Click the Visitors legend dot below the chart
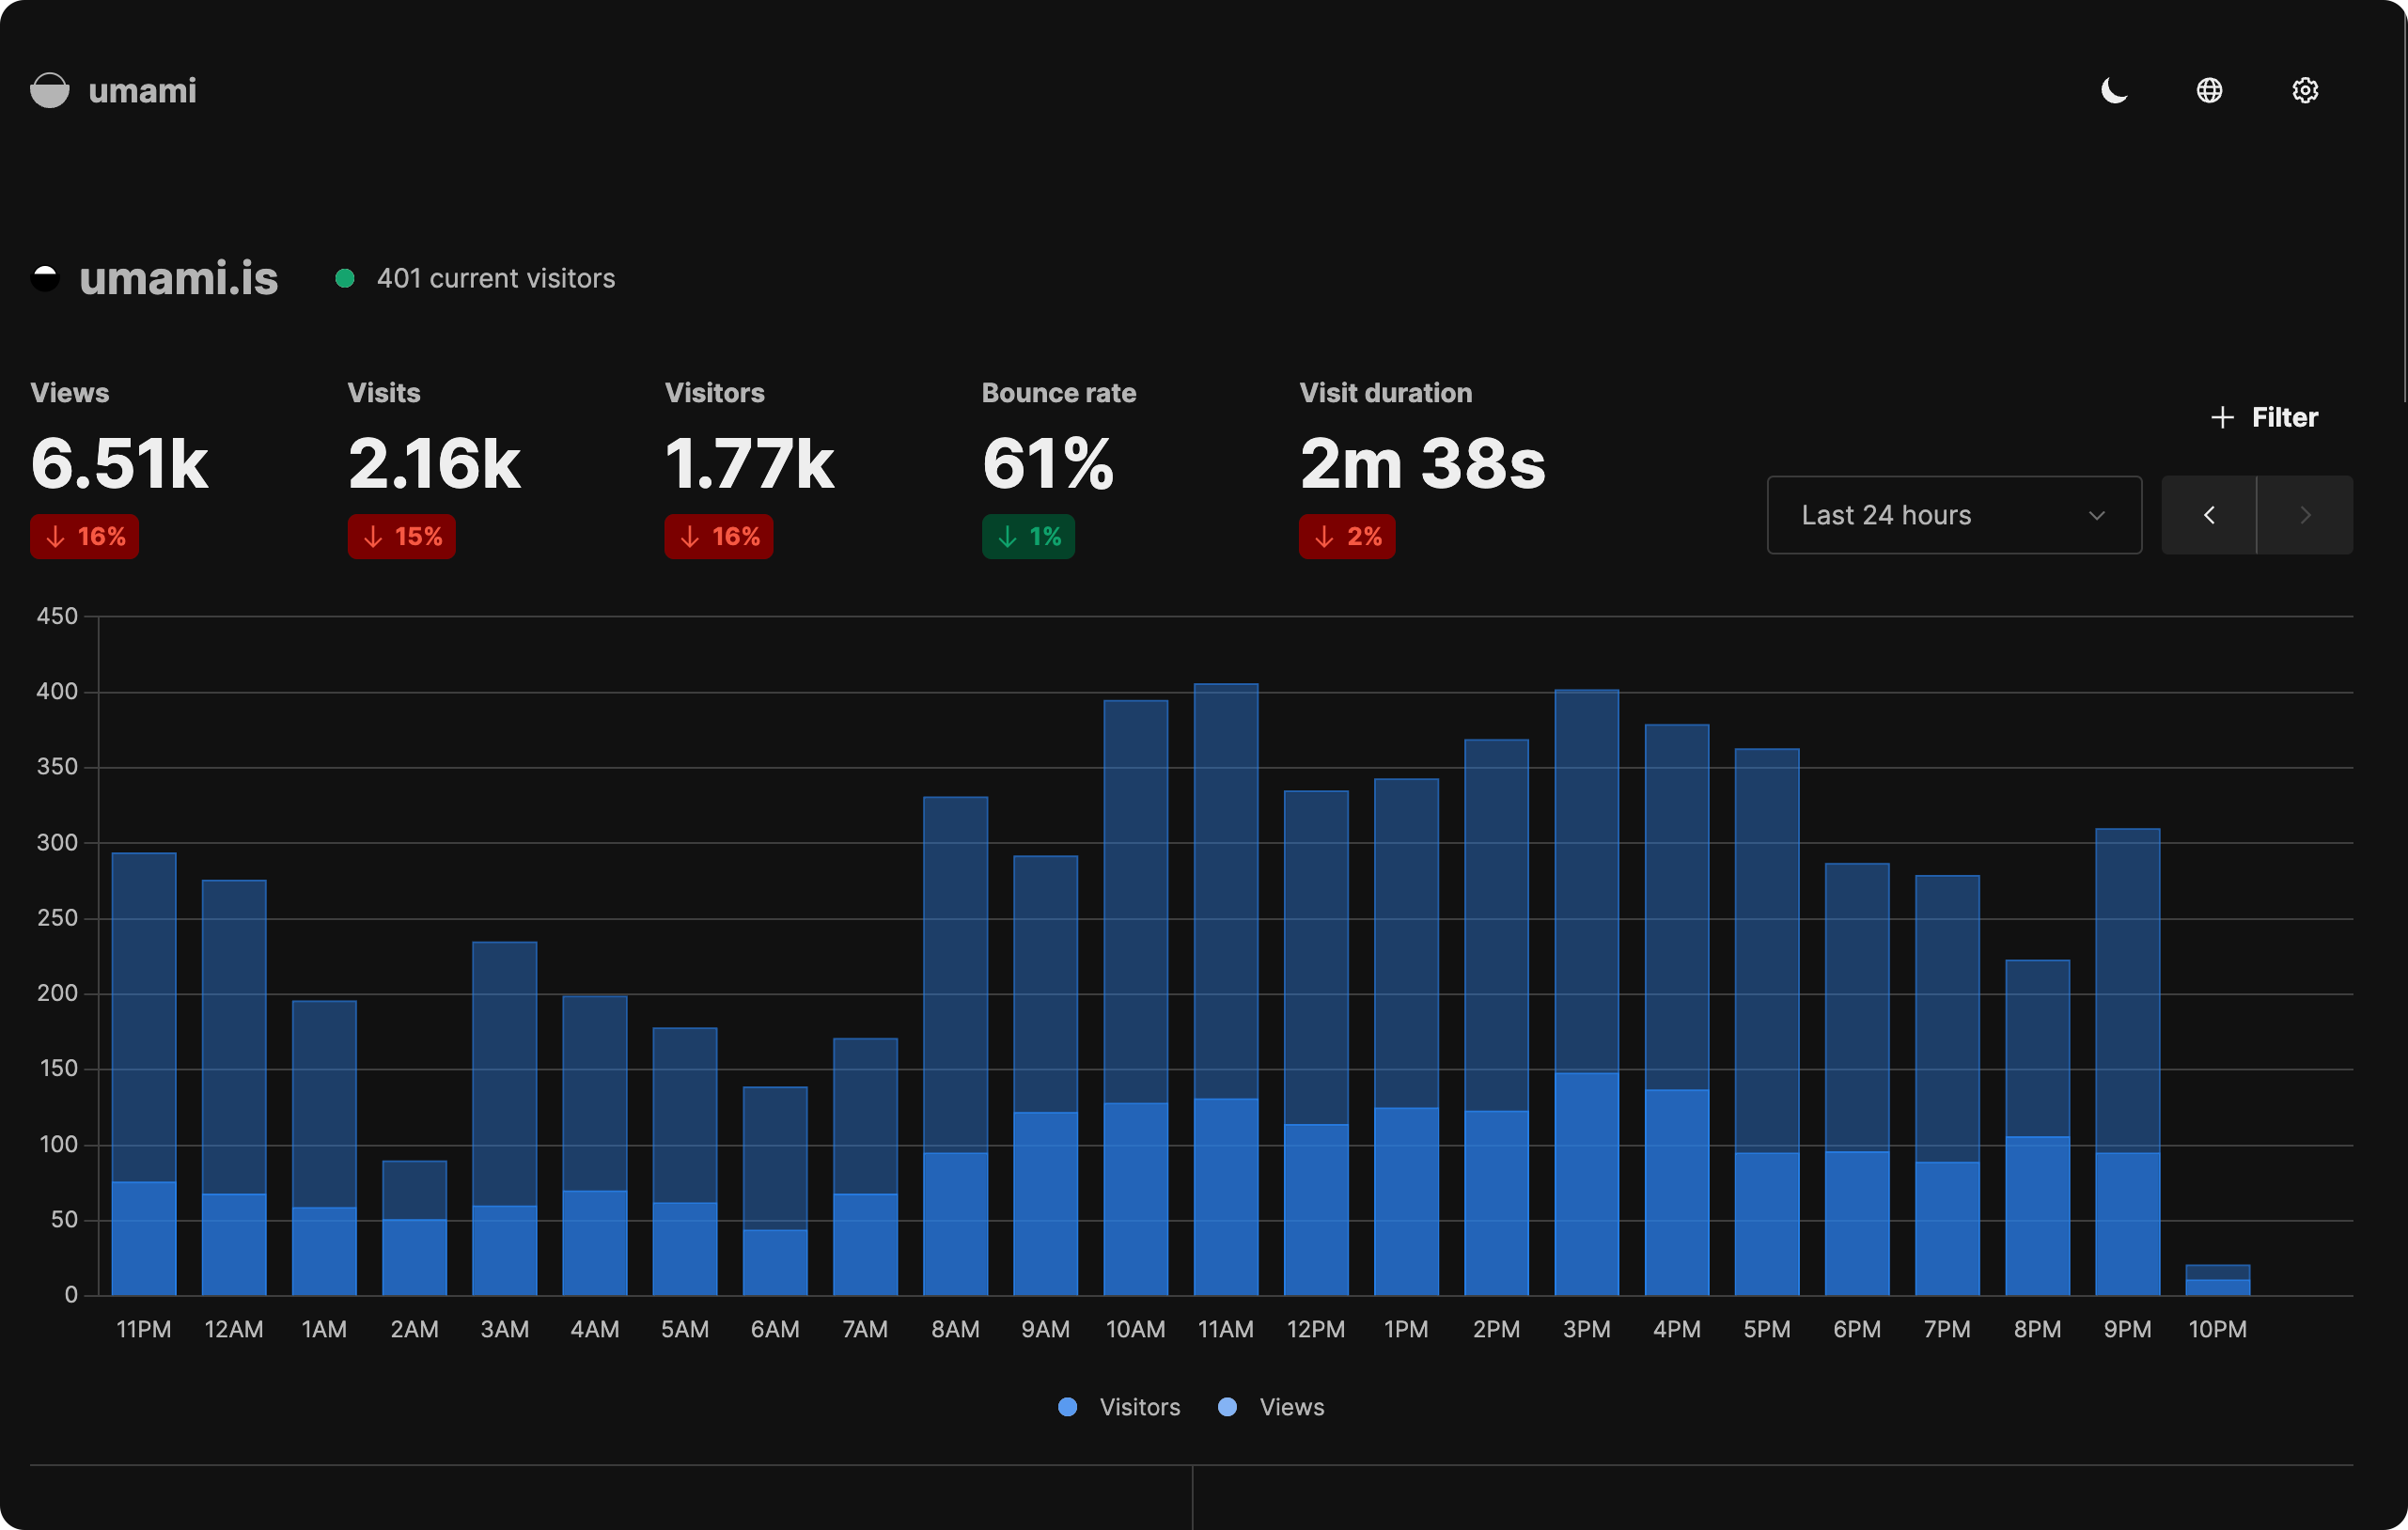The image size is (2408, 1530). coord(1068,1407)
